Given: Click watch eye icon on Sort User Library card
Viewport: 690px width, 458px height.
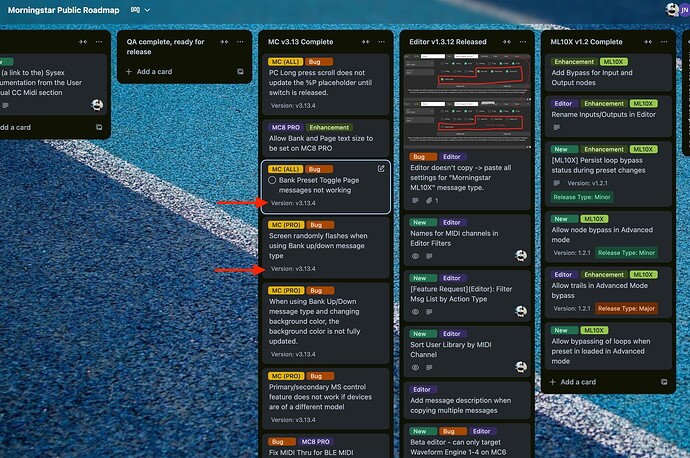Looking at the screenshot, I should 415,367.
